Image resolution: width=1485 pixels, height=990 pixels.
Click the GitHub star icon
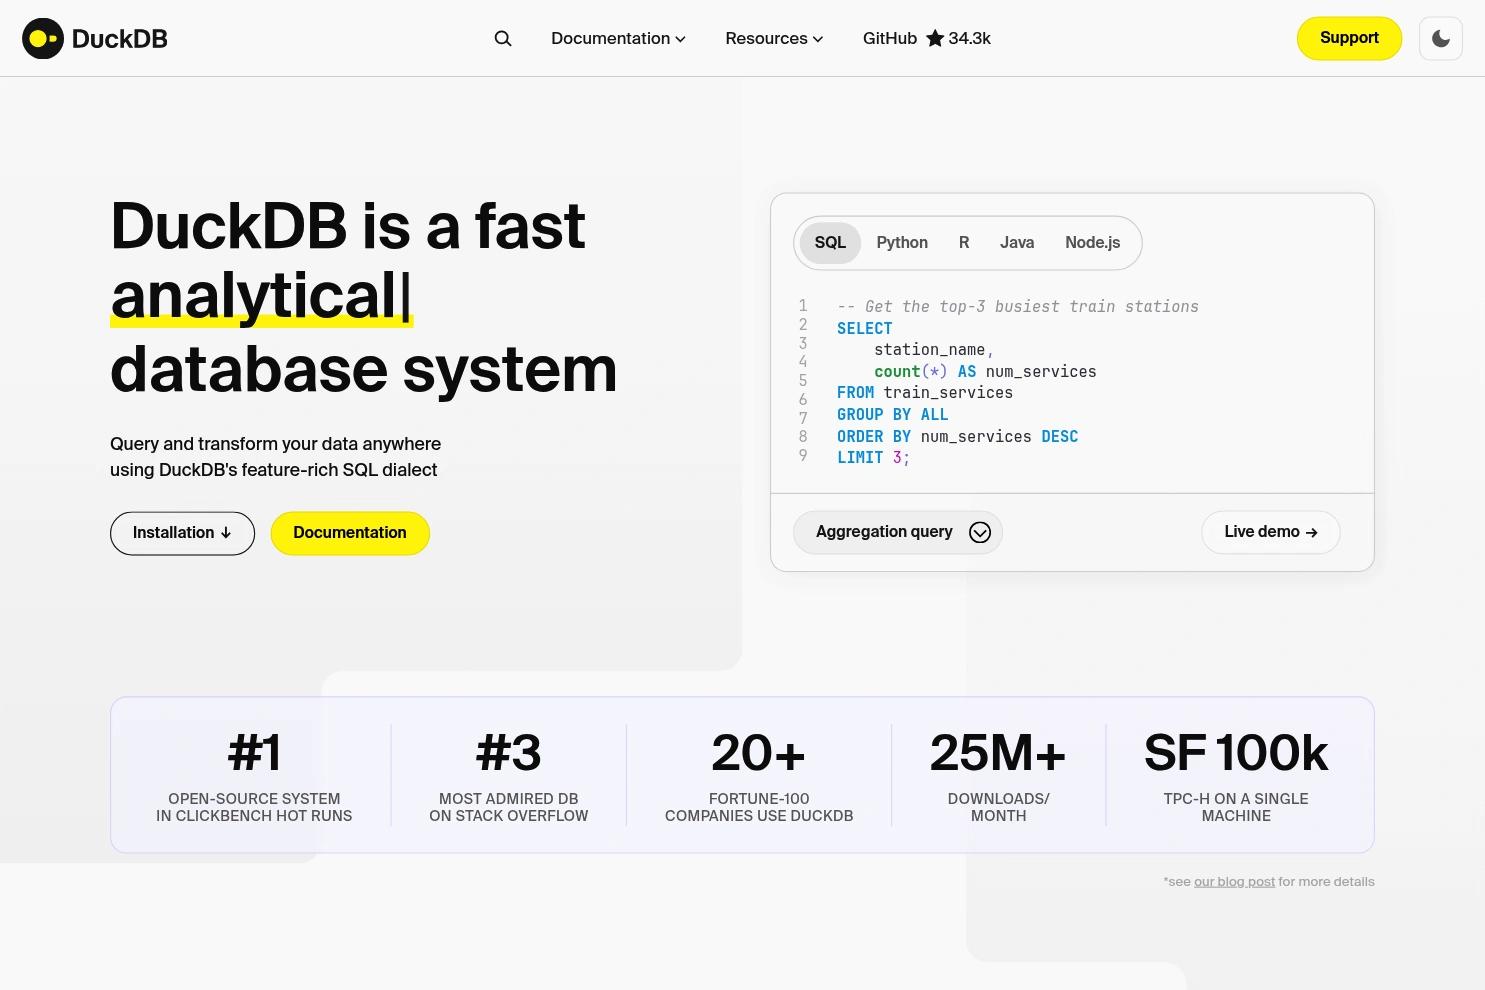point(935,39)
